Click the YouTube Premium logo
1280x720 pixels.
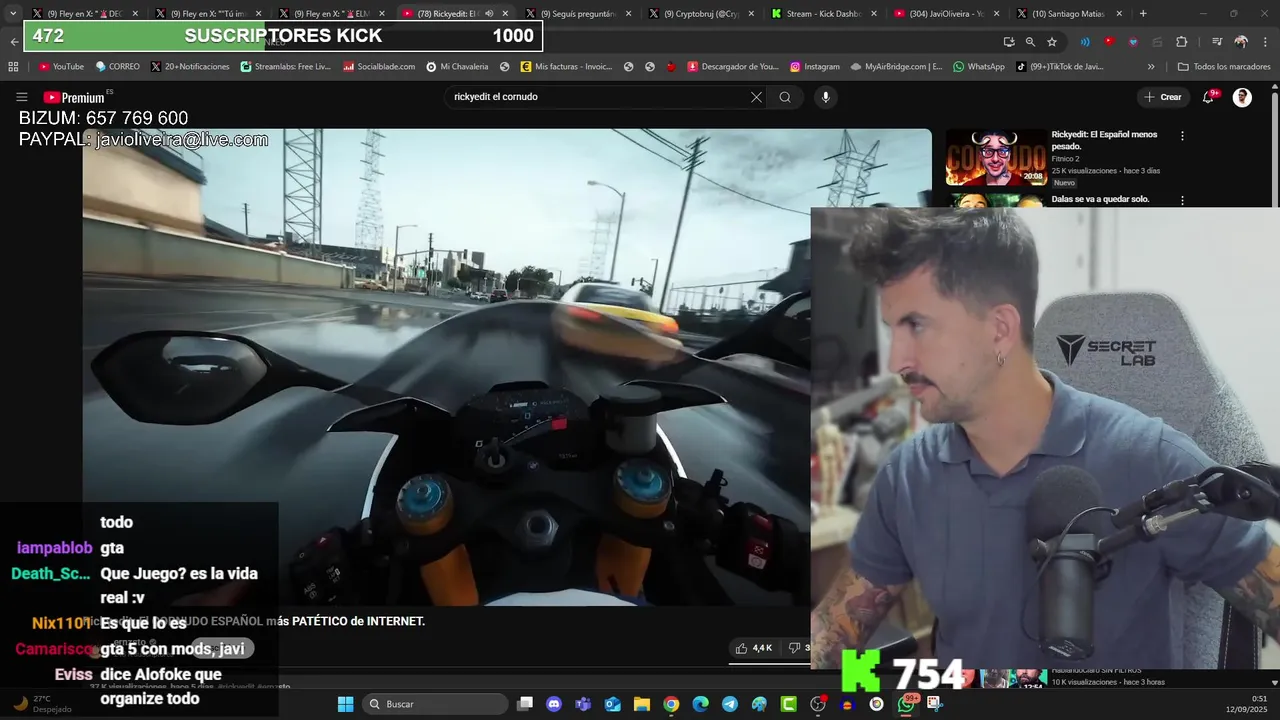74,97
